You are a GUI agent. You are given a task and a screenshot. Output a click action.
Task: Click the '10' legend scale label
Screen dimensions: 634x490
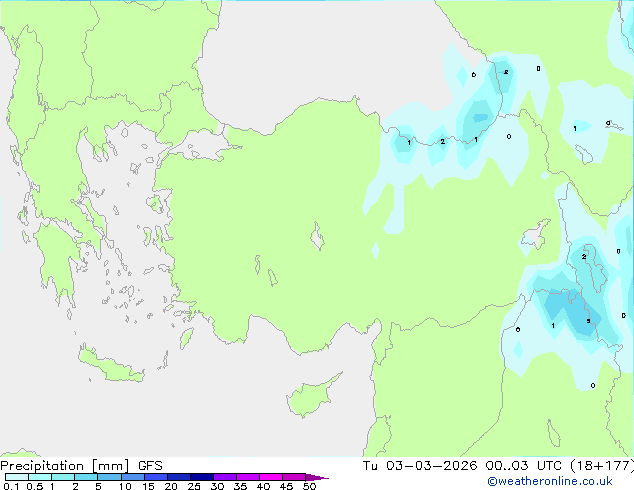(x=125, y=486)
